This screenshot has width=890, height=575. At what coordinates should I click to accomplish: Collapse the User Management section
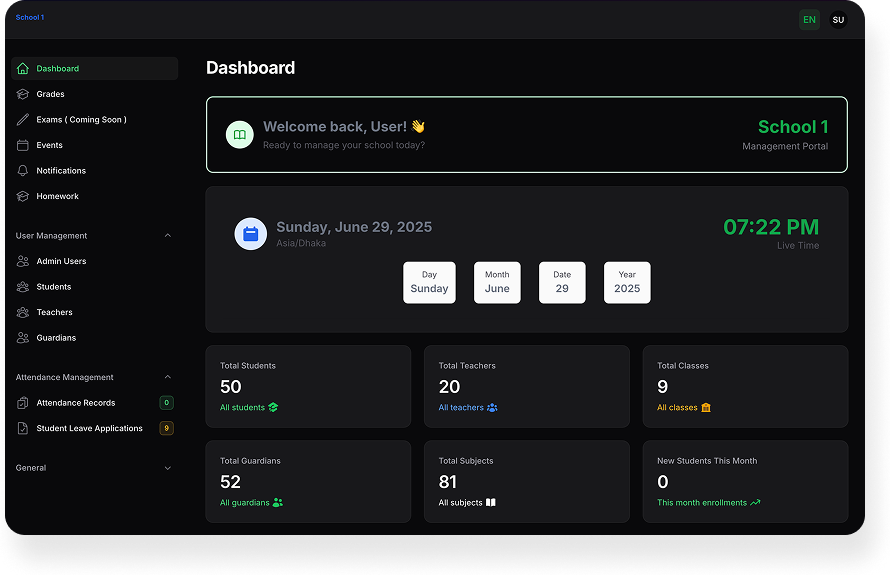pyautogui.click(x=167, y=236)
